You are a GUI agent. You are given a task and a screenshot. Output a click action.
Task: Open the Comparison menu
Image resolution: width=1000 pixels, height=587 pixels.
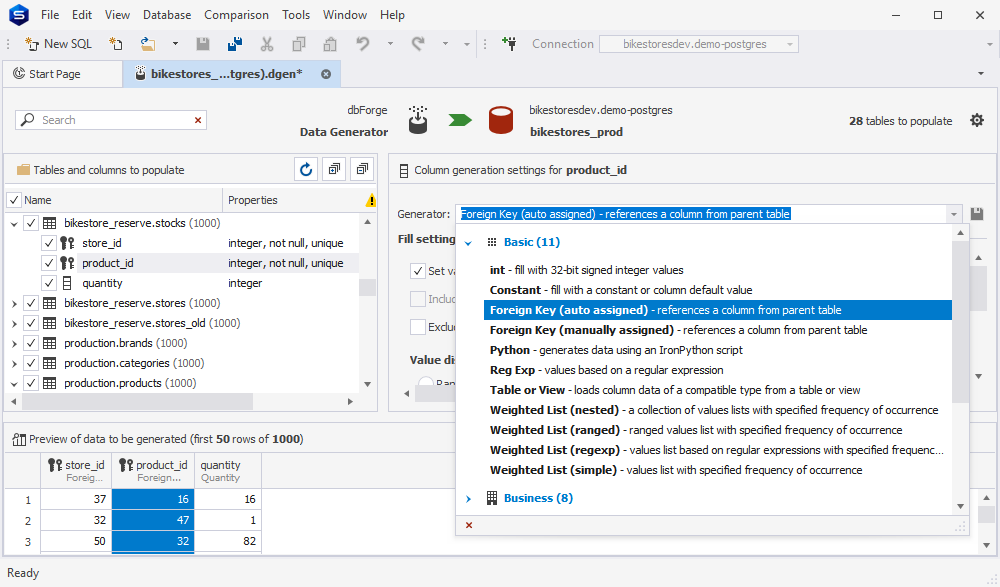[x=237, y=15]
